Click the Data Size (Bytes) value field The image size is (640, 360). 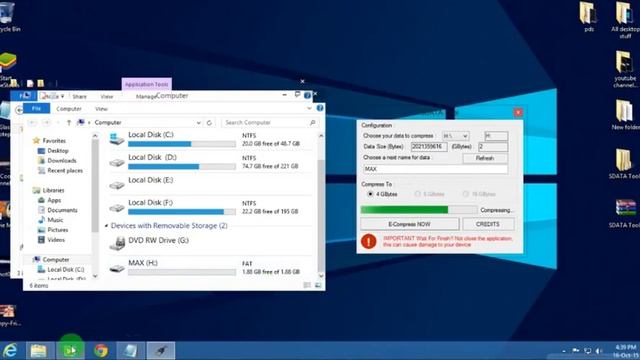(x=429, y=147)
